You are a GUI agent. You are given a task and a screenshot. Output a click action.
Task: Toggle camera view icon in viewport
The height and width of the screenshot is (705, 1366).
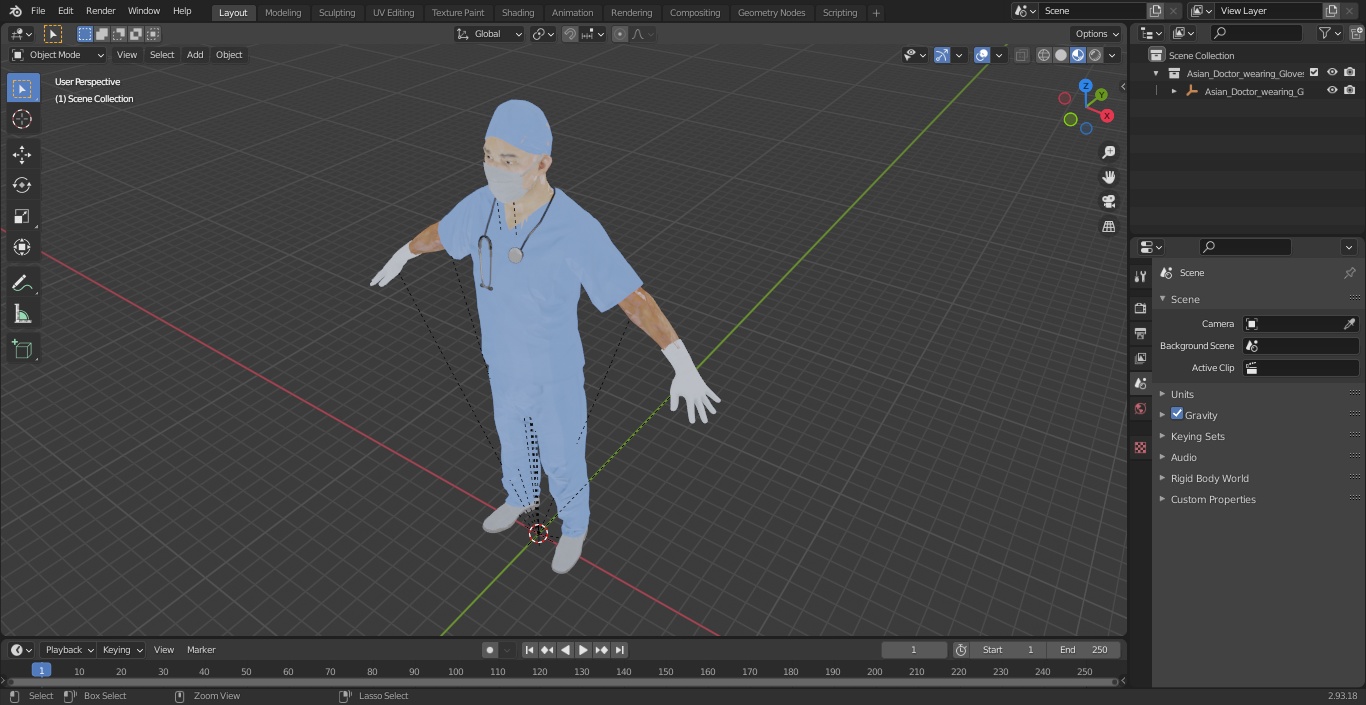click(1108, 202)
